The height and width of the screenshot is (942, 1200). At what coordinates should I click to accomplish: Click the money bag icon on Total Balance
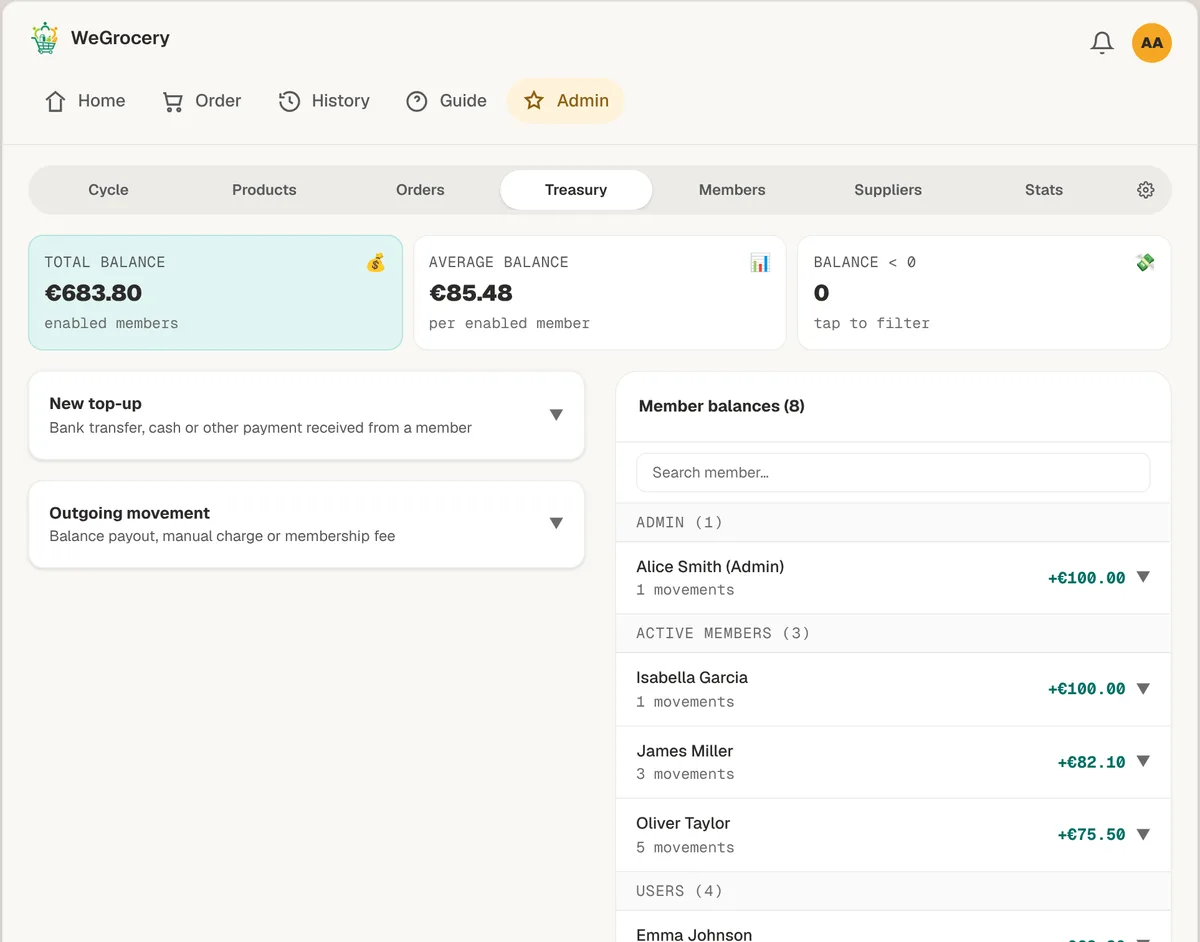[375, 263]
